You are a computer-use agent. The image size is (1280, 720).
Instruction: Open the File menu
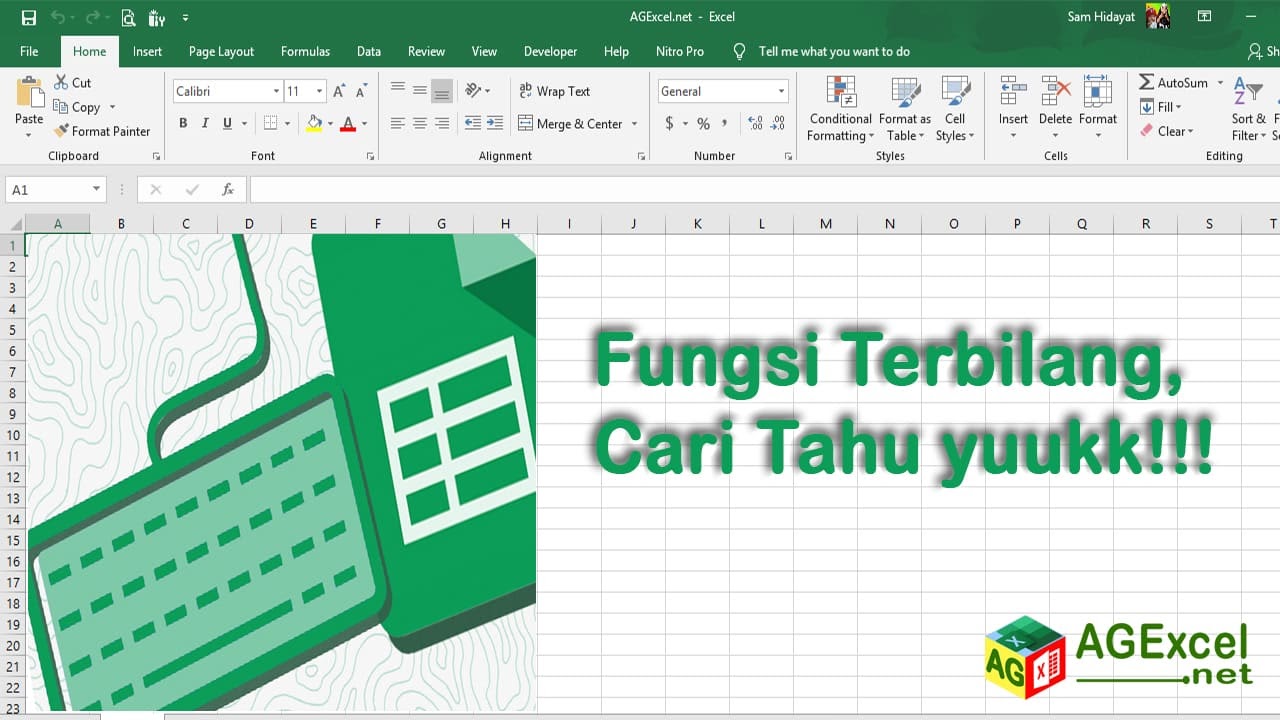[x=29, y=51]
